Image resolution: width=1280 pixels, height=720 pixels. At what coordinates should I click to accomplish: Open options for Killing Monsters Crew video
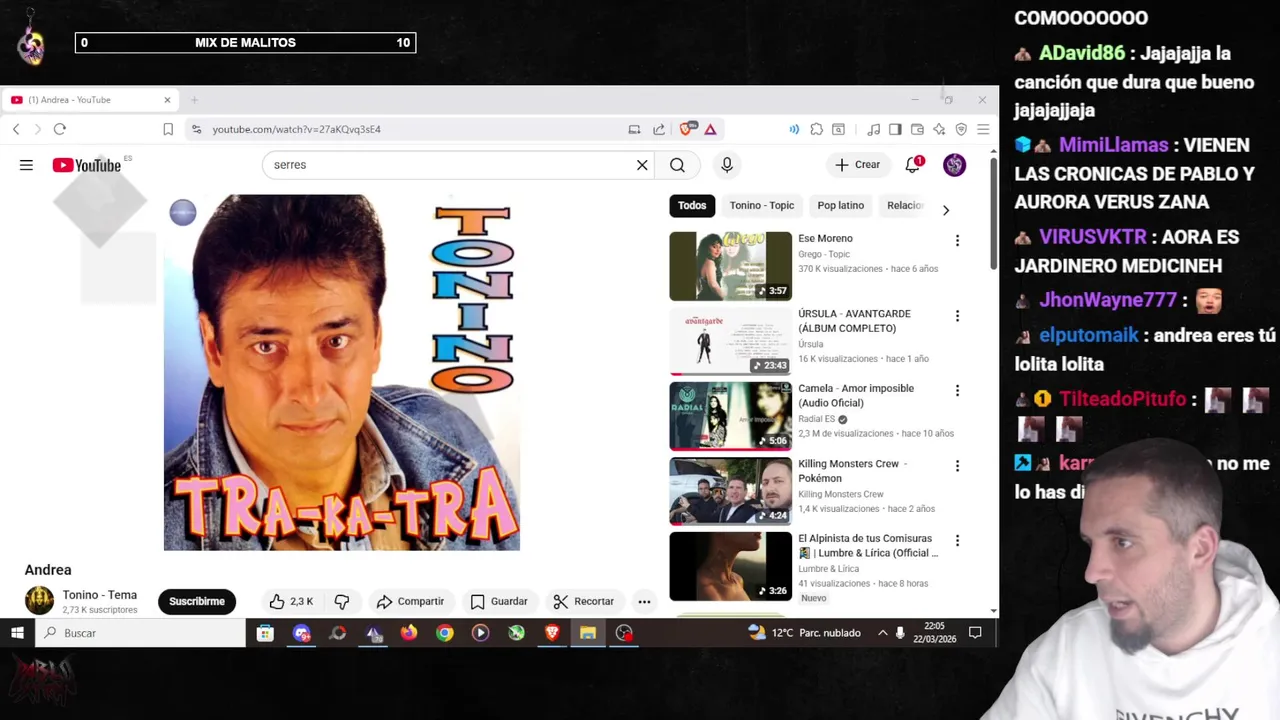(957, 465)
